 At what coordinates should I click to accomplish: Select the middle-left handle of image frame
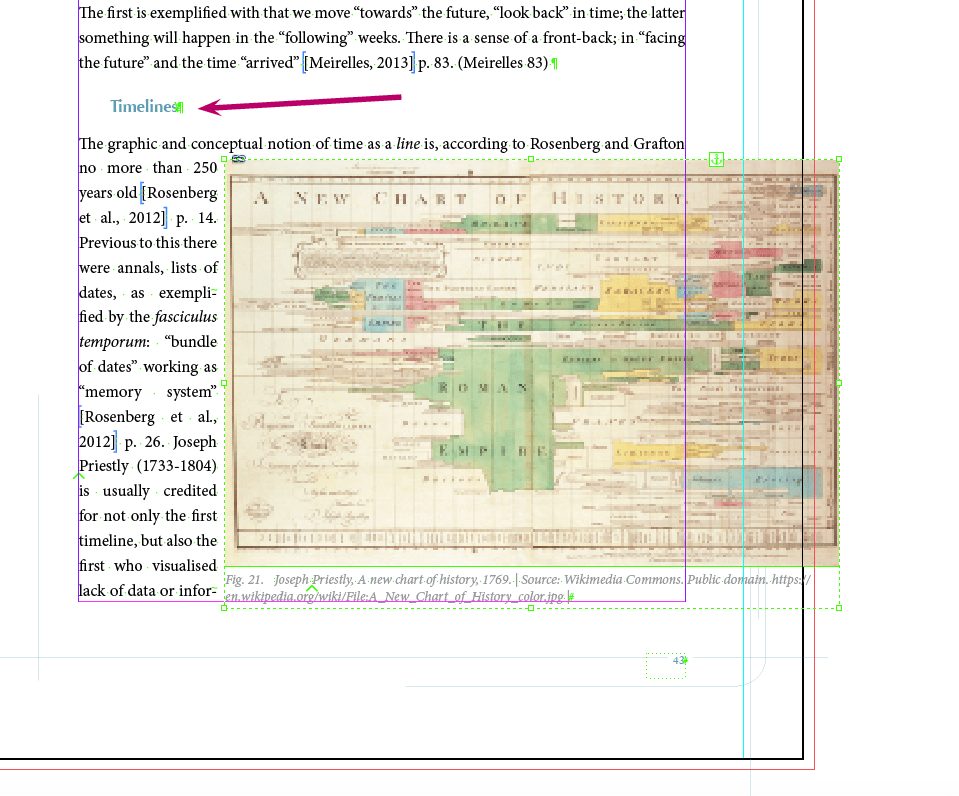(x=224, y=383)
